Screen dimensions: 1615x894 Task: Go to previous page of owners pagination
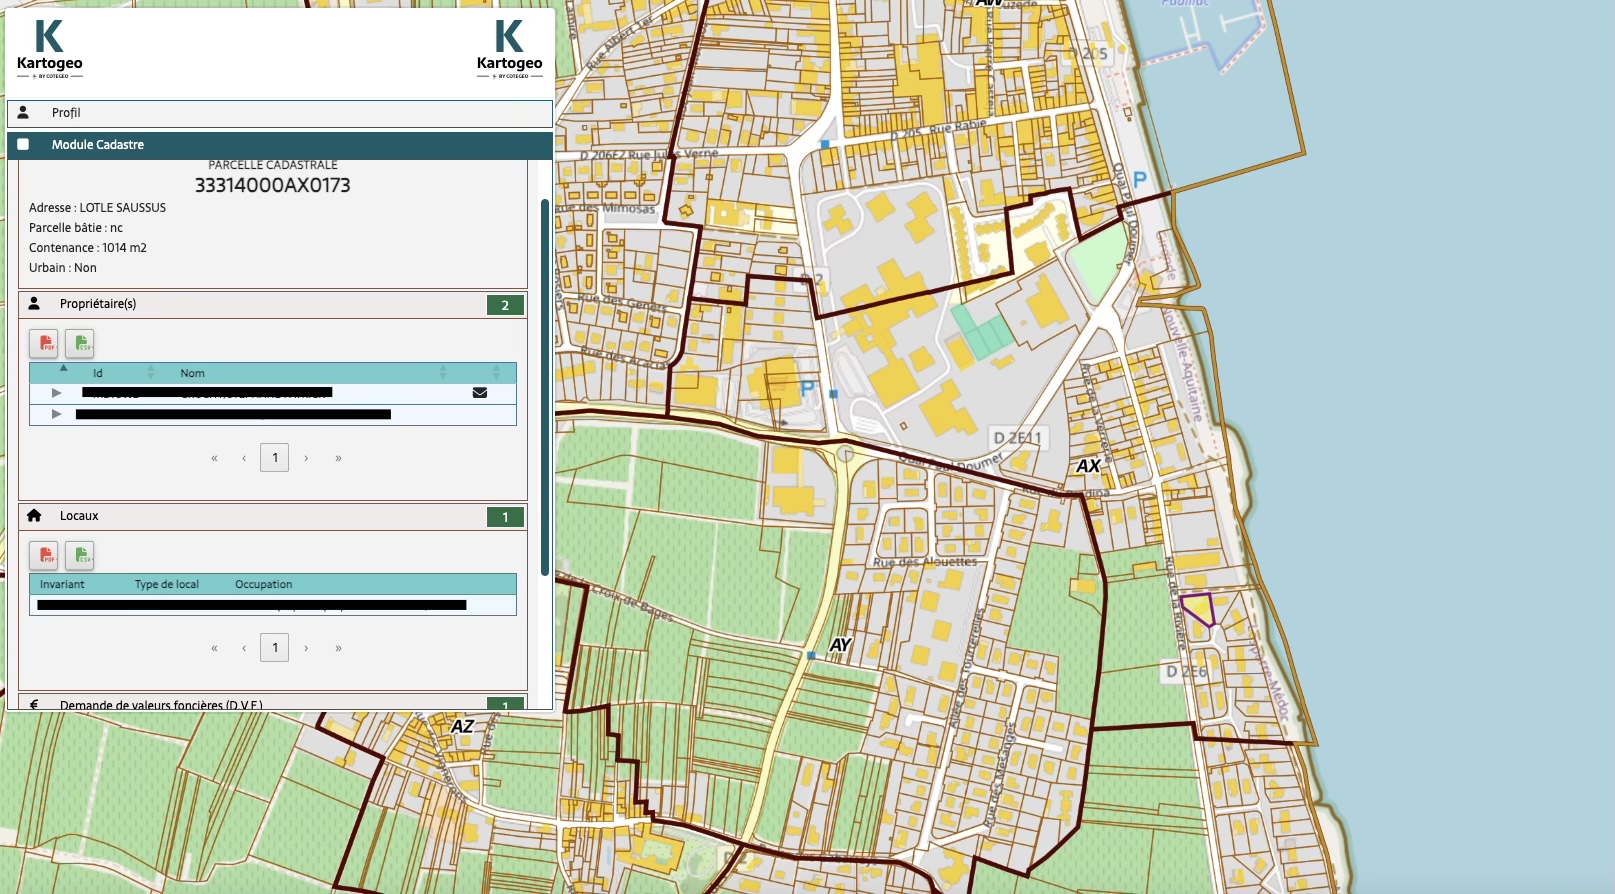click(x=244, y=458)
